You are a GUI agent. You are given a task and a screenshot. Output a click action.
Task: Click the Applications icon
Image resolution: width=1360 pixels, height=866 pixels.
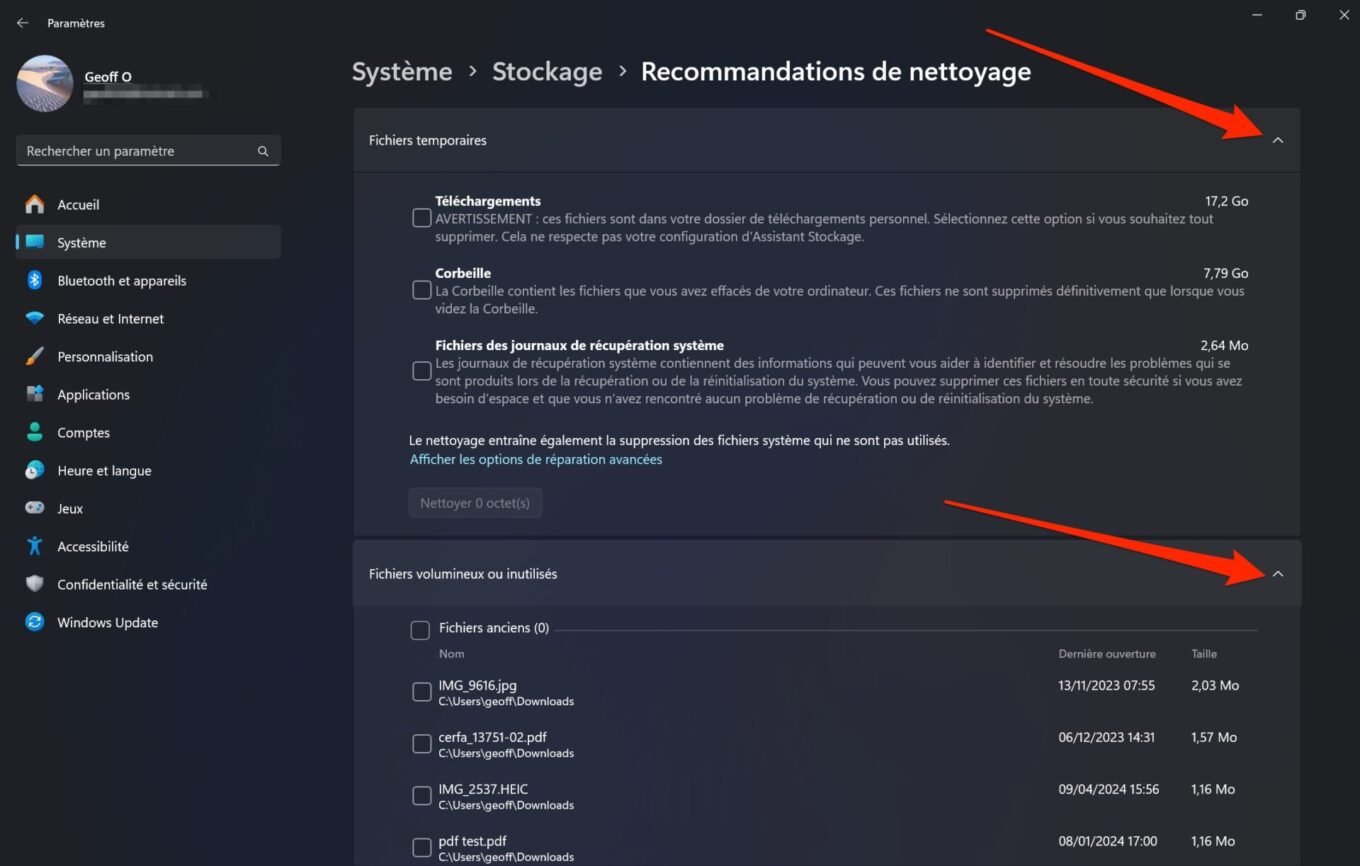click(x=35, y=394)
